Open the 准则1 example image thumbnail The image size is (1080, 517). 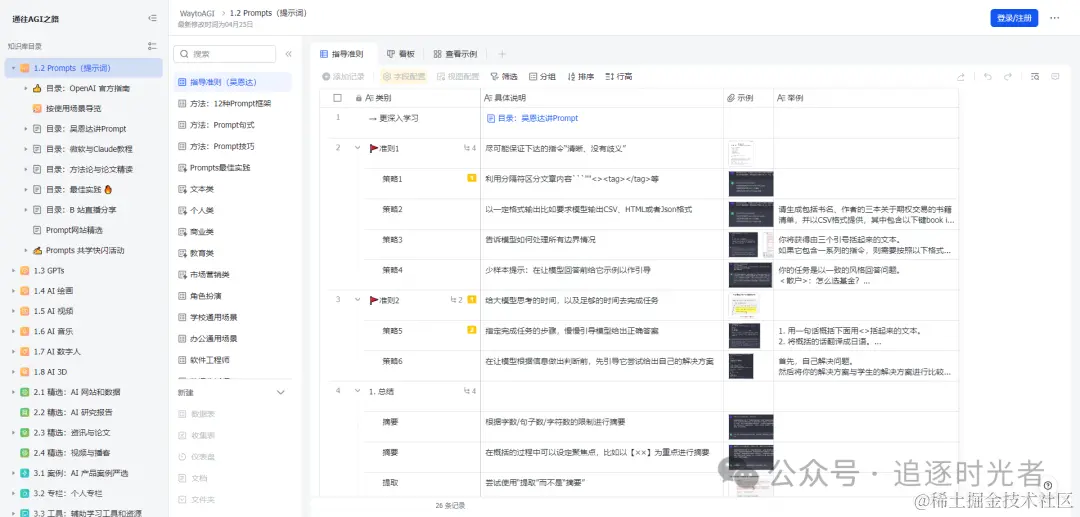point(740,154)
